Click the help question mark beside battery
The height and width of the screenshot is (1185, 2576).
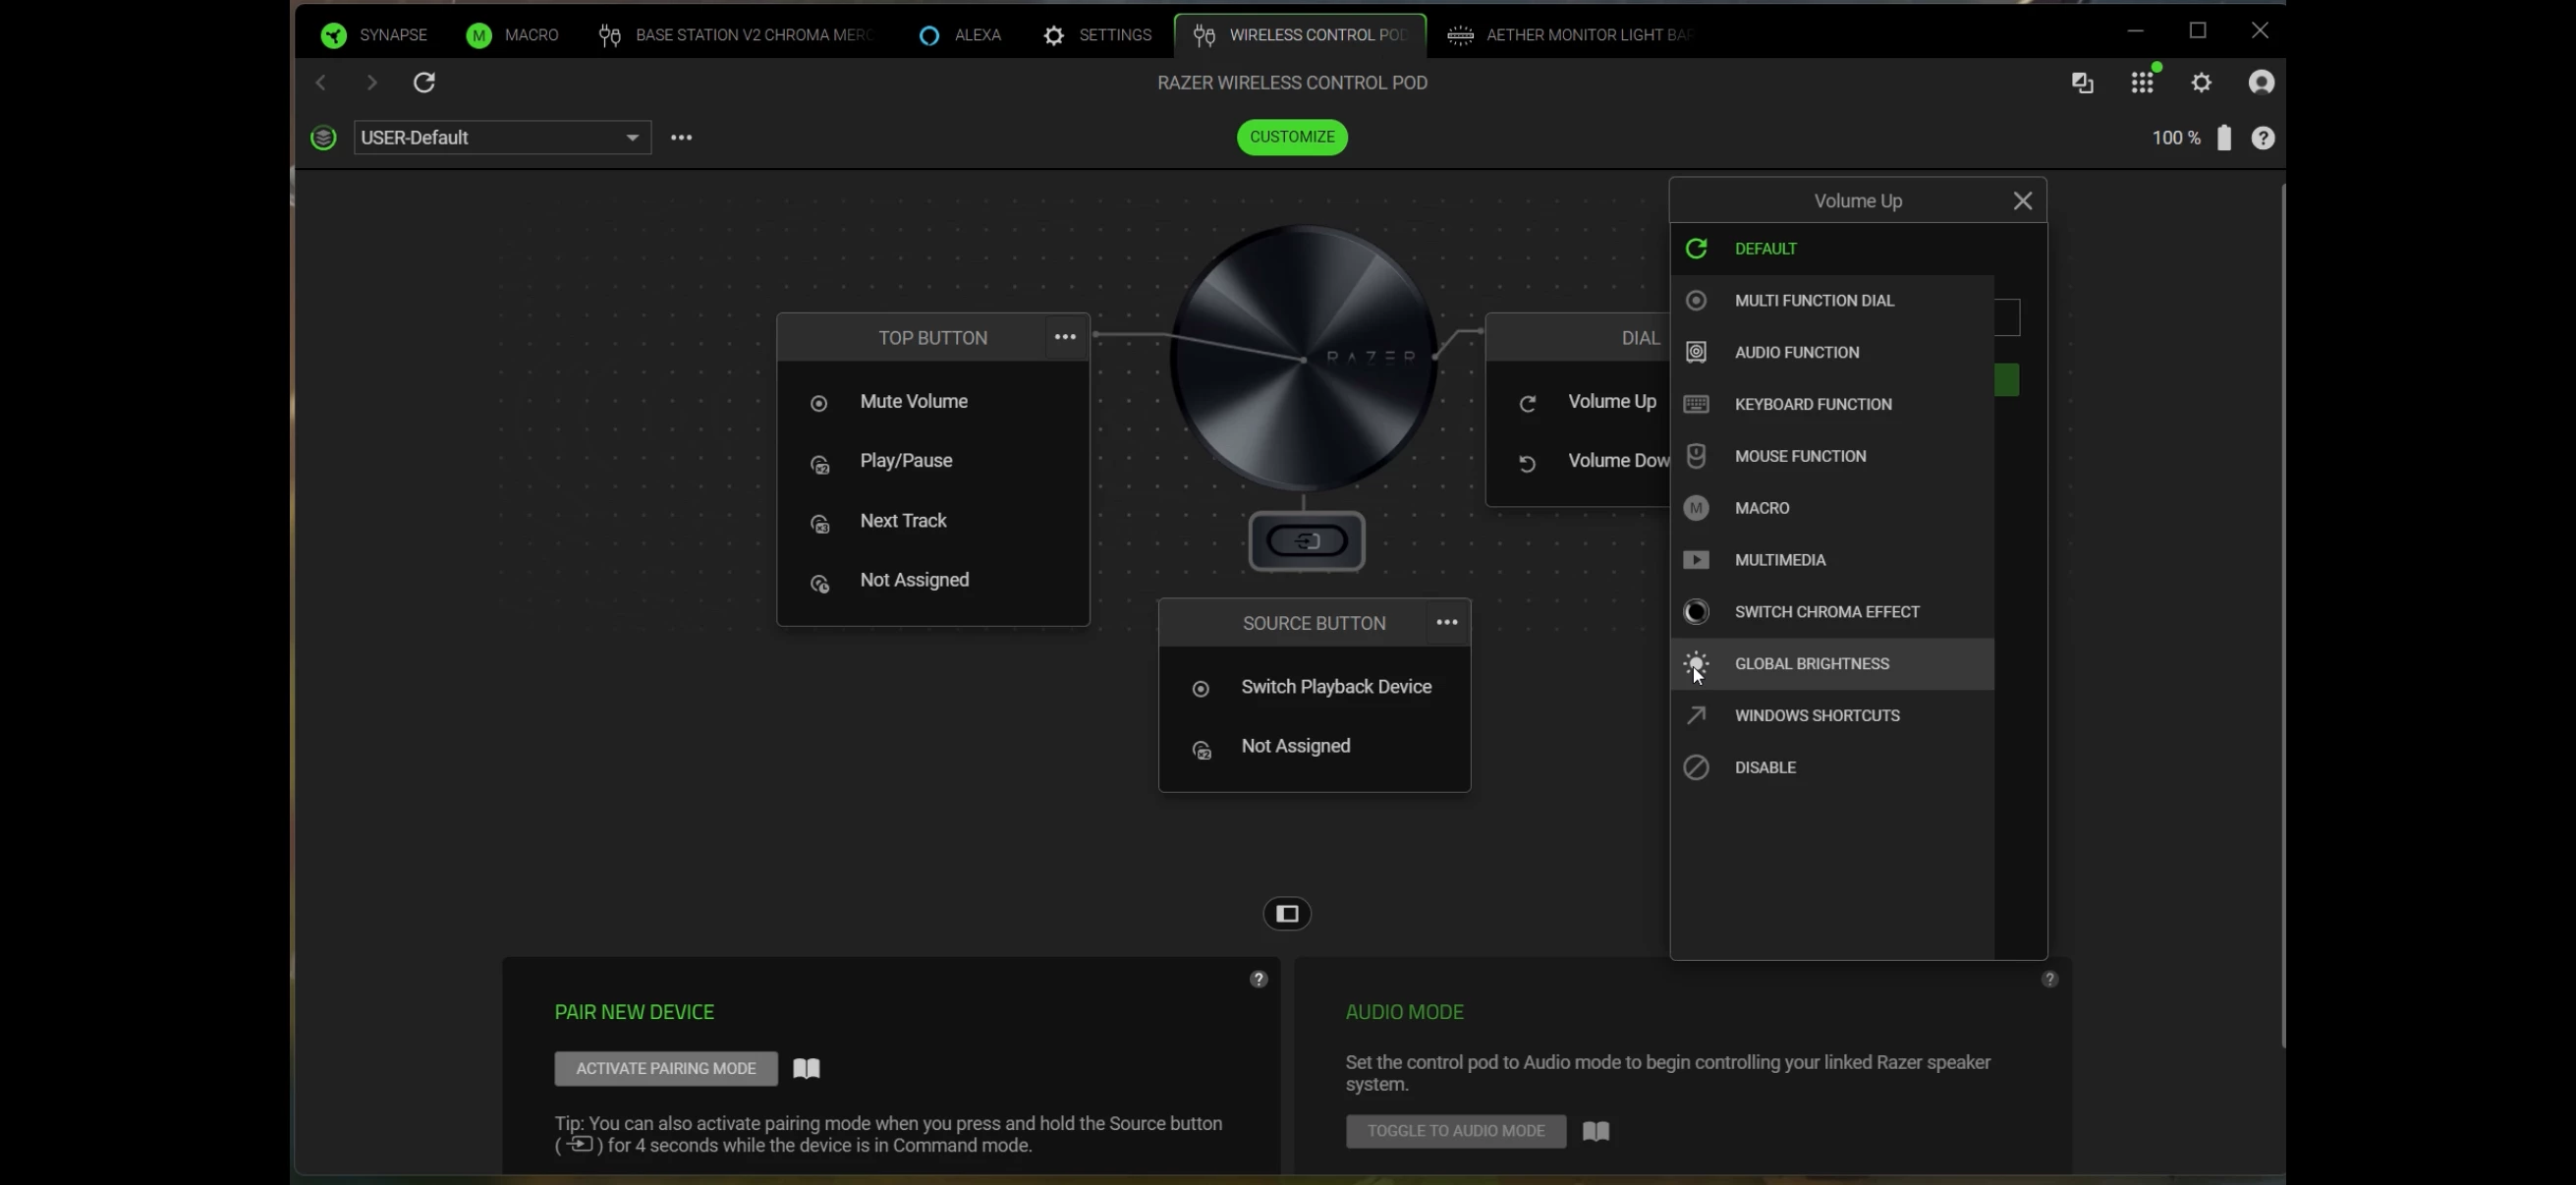point(2263,138)
